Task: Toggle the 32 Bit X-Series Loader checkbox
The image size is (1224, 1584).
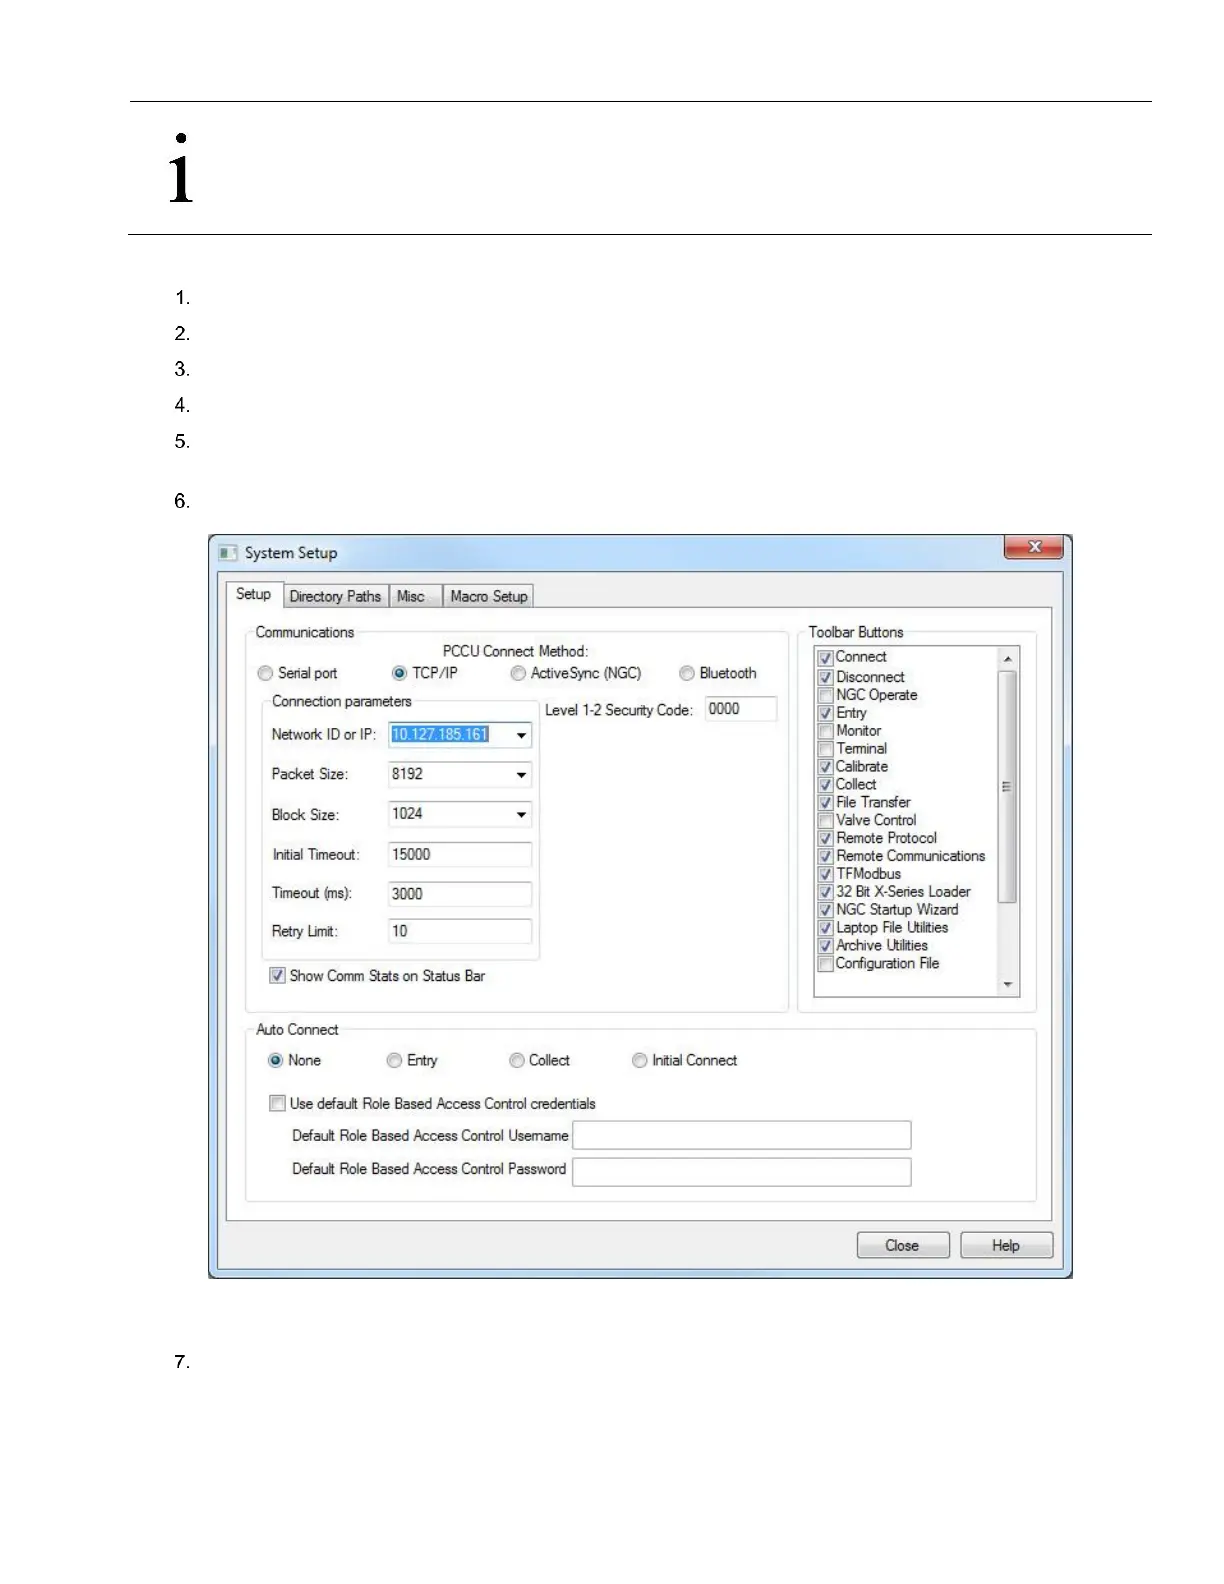Action: [826, 892]
